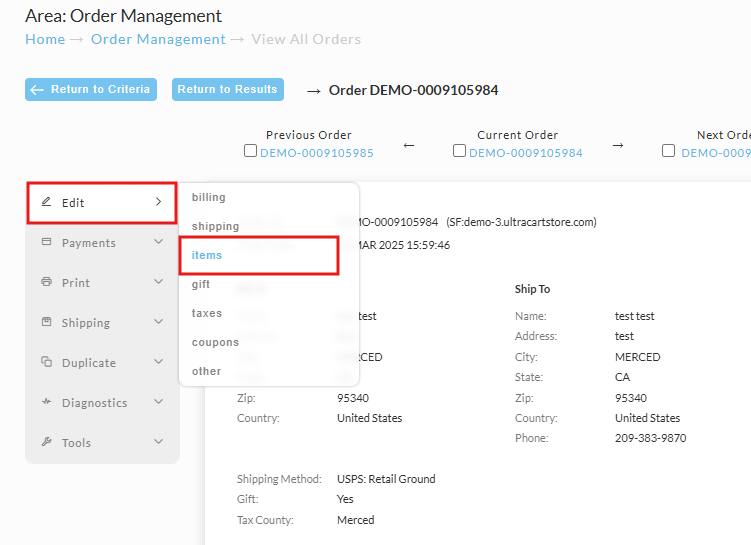Viewport: 751px width, 545px height.
Task: Collapse the Edit submenu chevron
Action: click(159, 202)
